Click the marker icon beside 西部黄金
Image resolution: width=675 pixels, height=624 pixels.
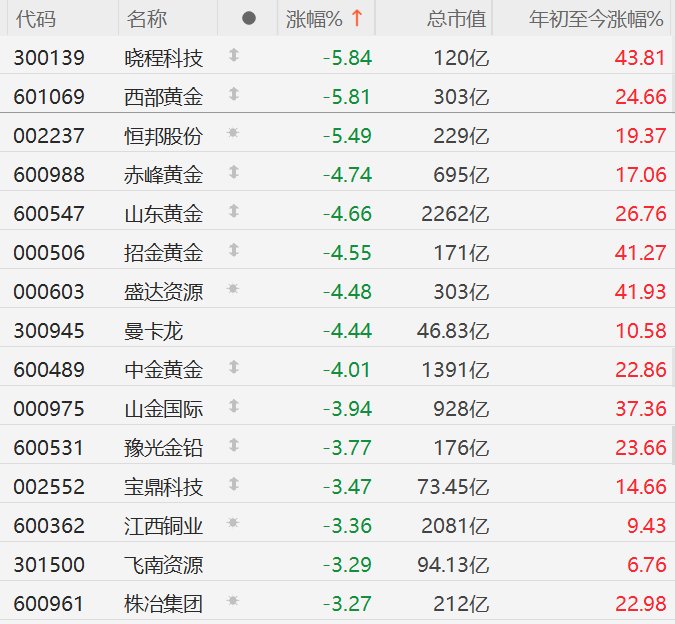[234, 94]
